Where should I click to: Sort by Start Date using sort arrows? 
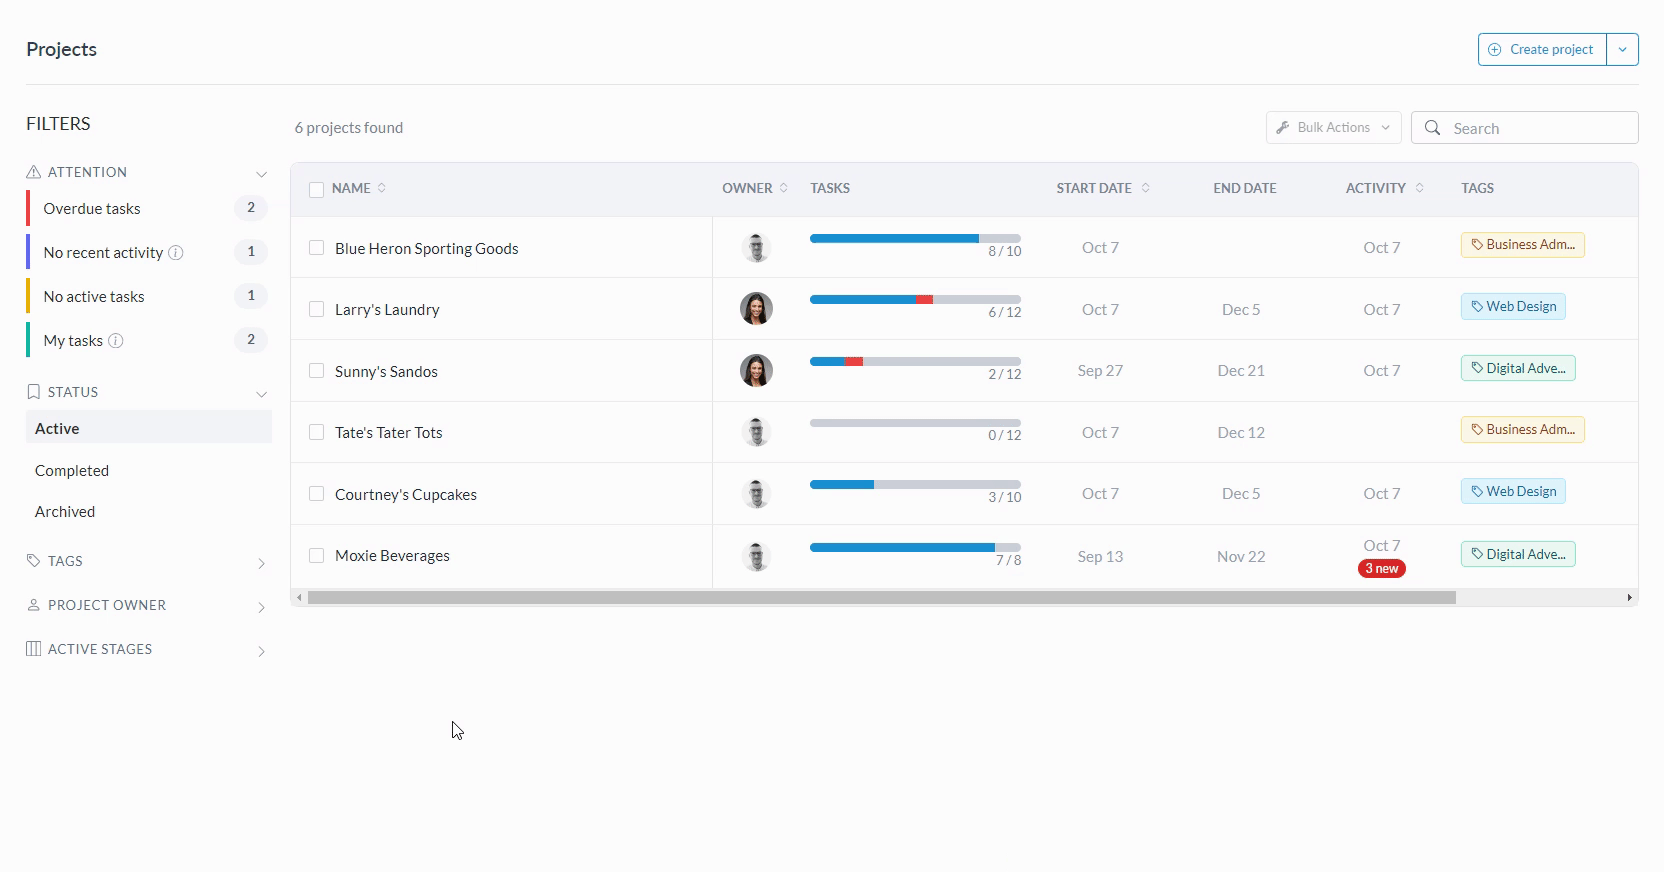tap(1145, 188)
